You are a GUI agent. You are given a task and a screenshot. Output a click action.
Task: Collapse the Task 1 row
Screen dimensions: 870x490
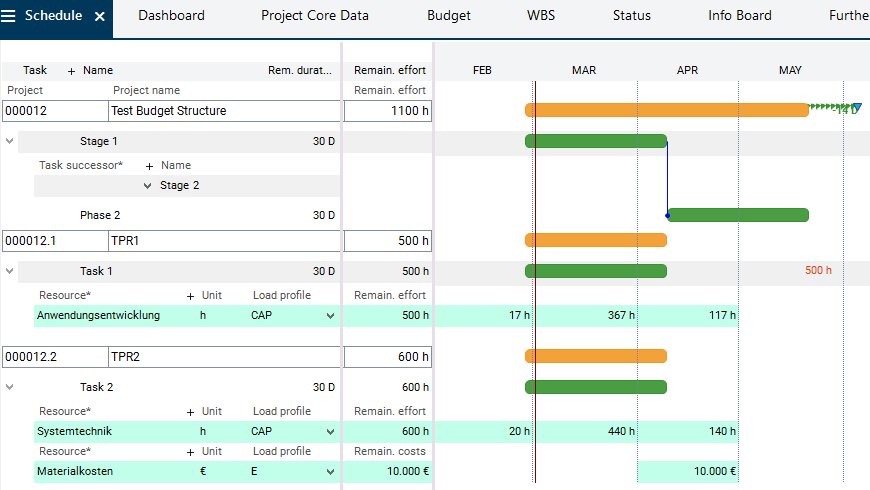[10, 271]
